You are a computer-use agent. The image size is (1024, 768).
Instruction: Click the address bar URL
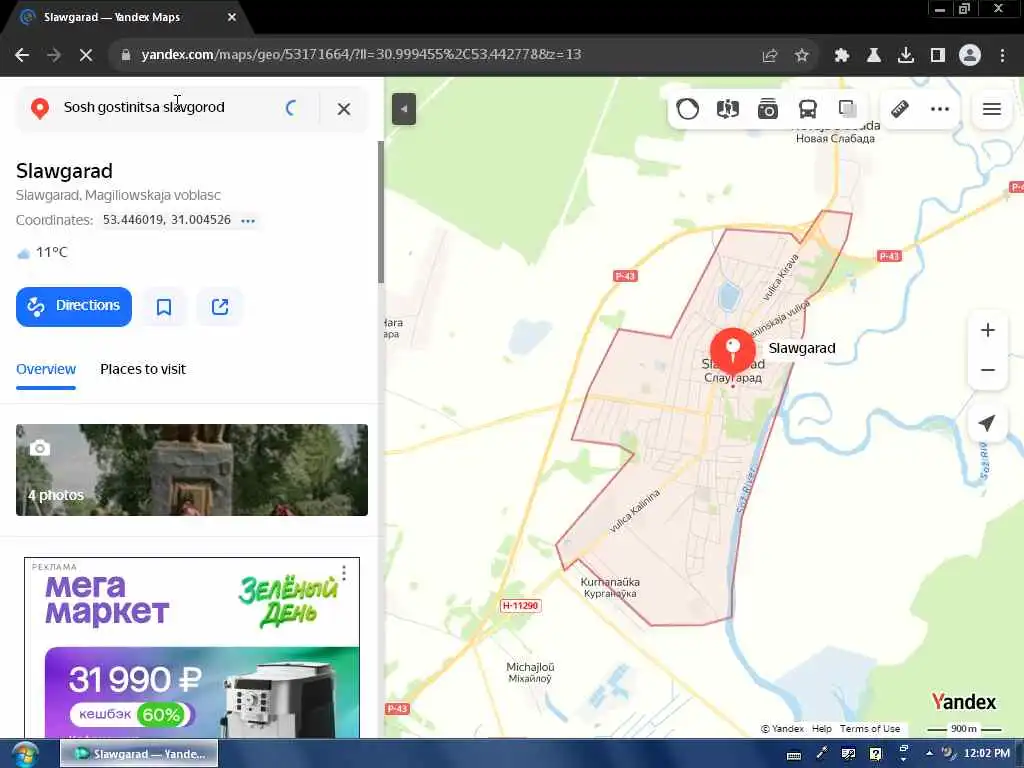361,55
